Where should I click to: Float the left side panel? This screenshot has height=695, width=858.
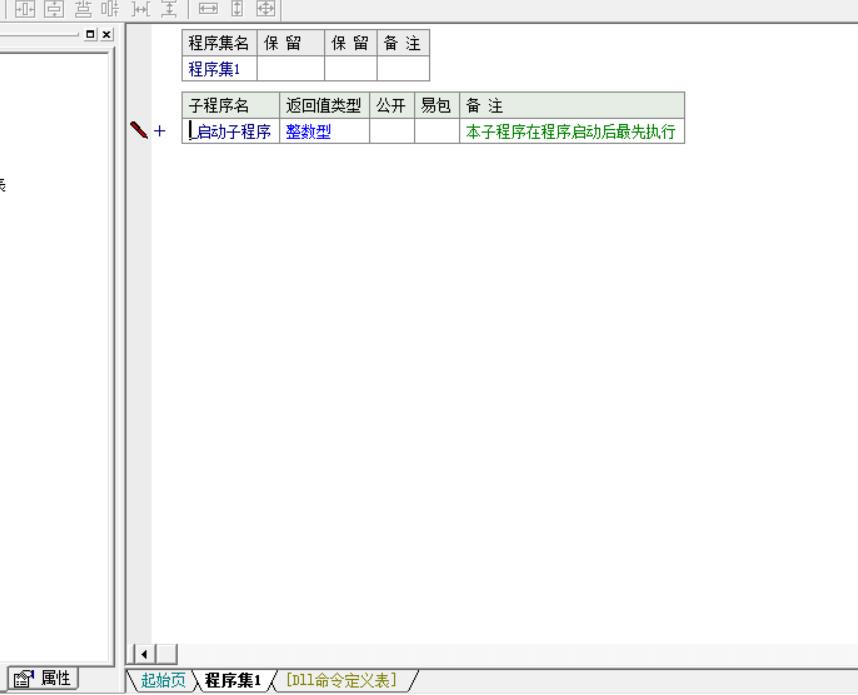tap(90, 34)
